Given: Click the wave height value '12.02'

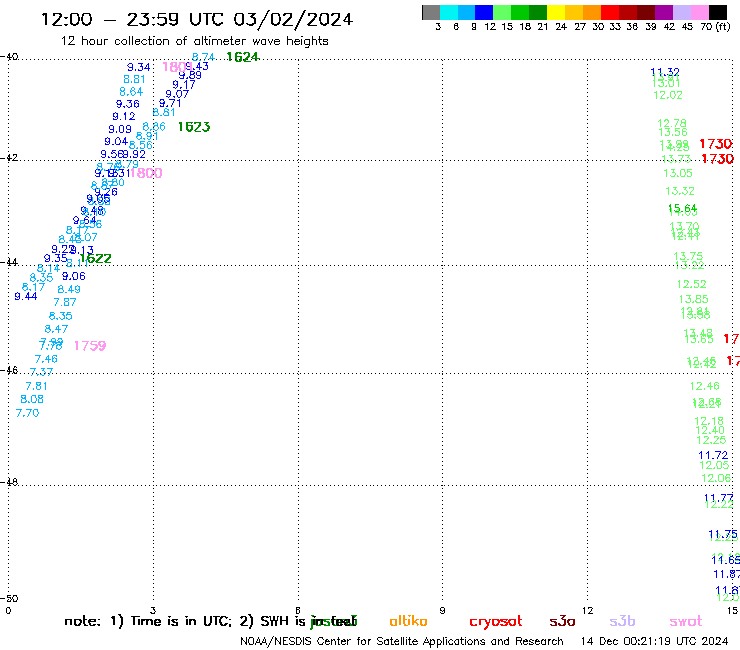Looking at the screenshot, I should [x=668, y=95].
